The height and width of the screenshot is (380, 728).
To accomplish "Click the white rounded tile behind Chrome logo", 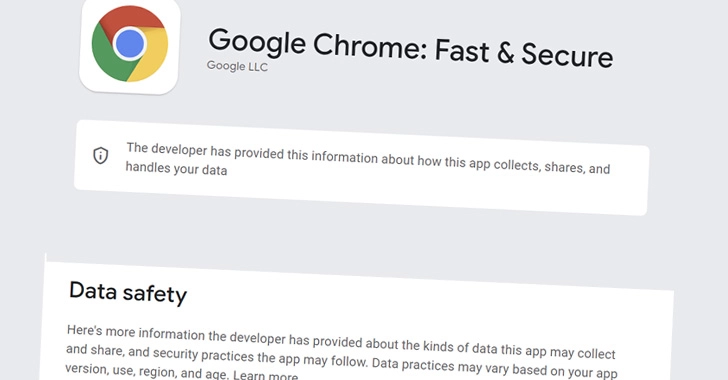I will point(130,44).
